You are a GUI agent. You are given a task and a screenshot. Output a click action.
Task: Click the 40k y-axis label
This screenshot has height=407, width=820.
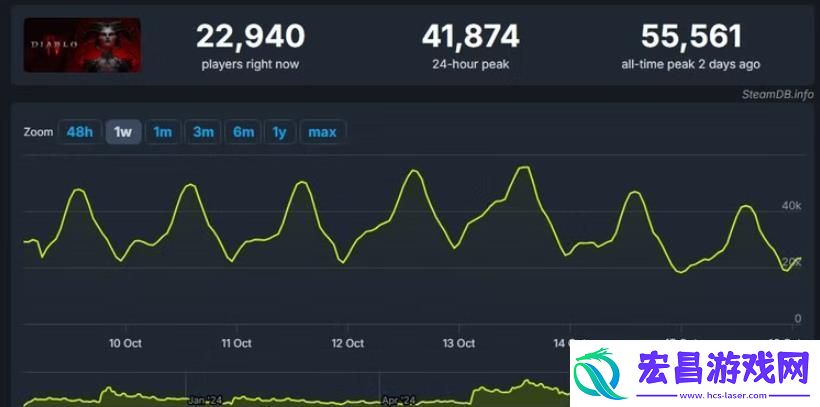(x=791, y=206)
